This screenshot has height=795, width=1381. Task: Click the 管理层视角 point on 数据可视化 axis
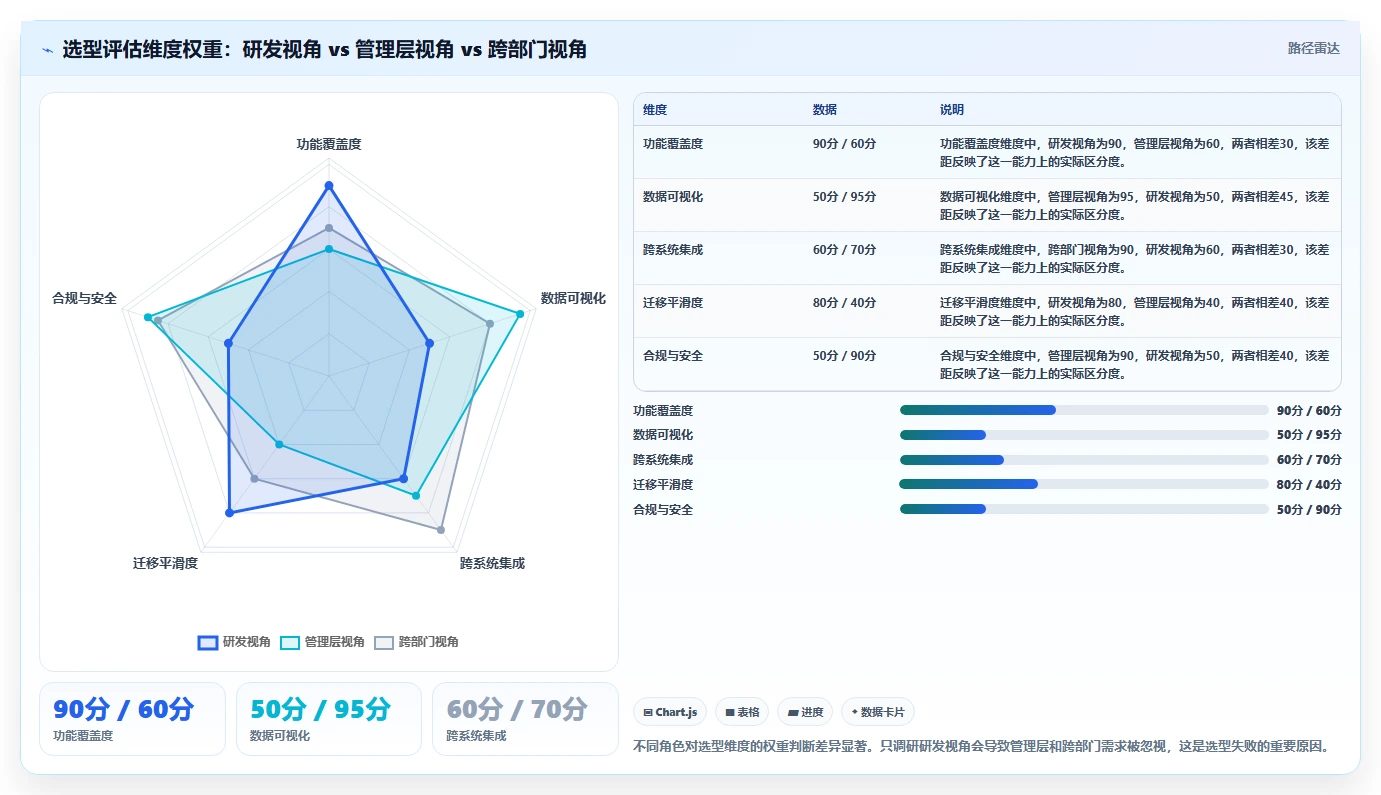coord(520,314)
